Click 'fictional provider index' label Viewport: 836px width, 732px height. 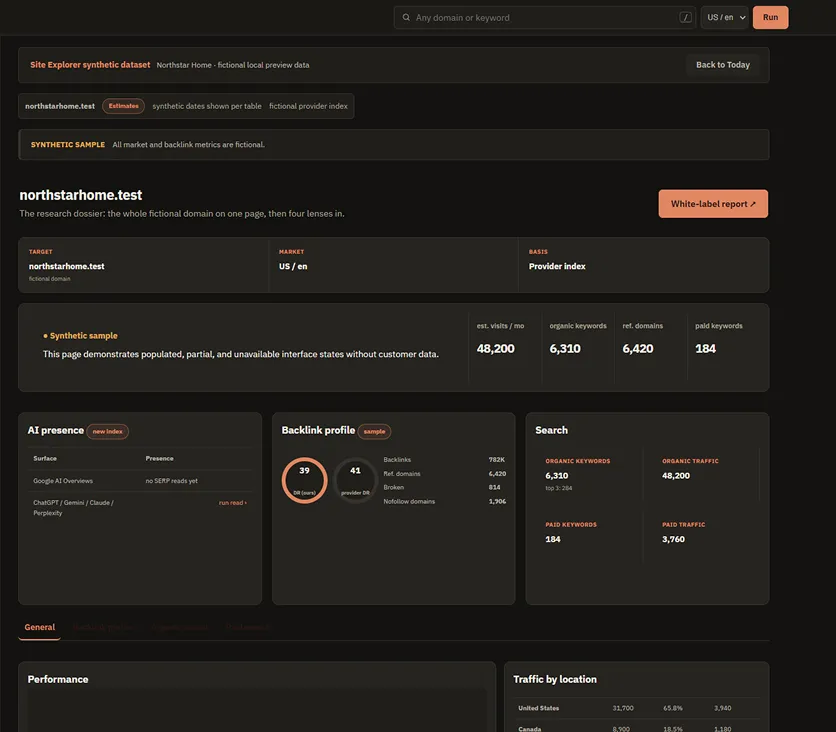[x=308, y=106]
